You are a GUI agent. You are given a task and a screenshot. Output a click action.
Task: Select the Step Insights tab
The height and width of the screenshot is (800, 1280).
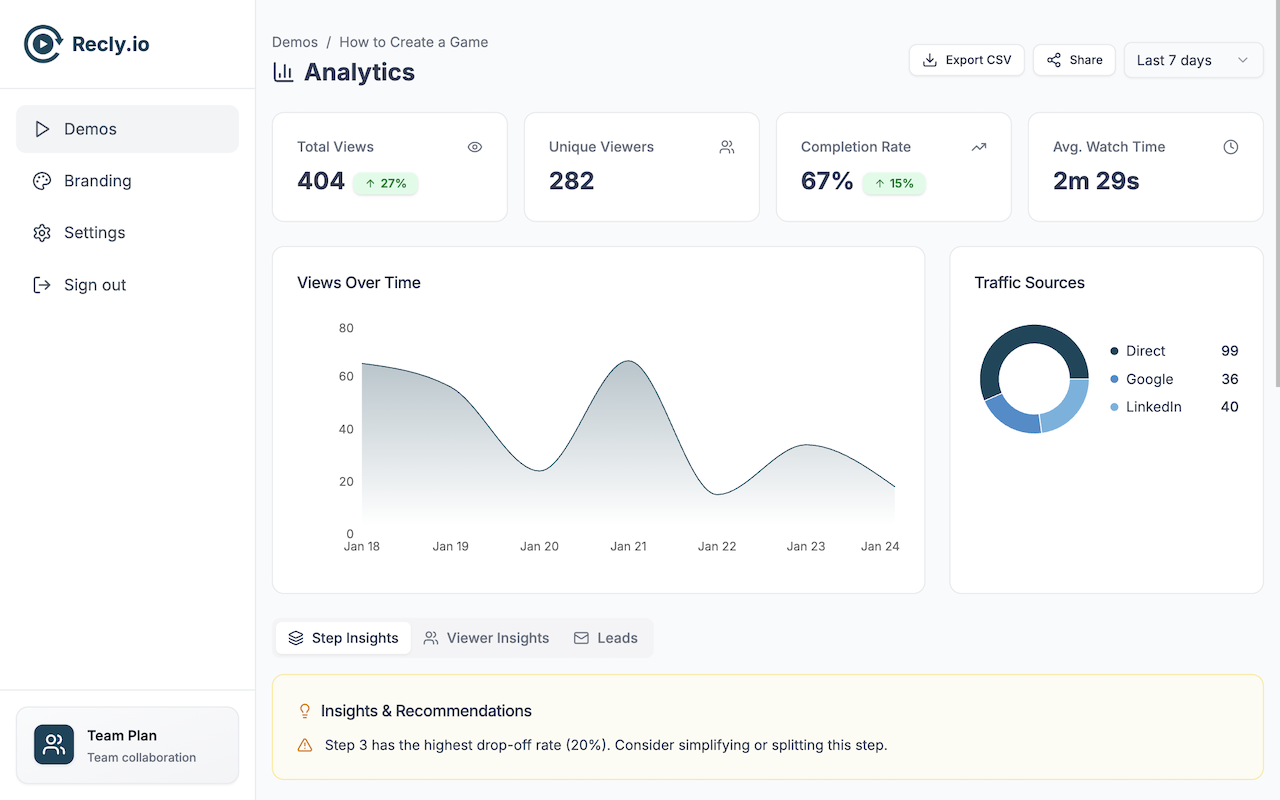point(343,638)
